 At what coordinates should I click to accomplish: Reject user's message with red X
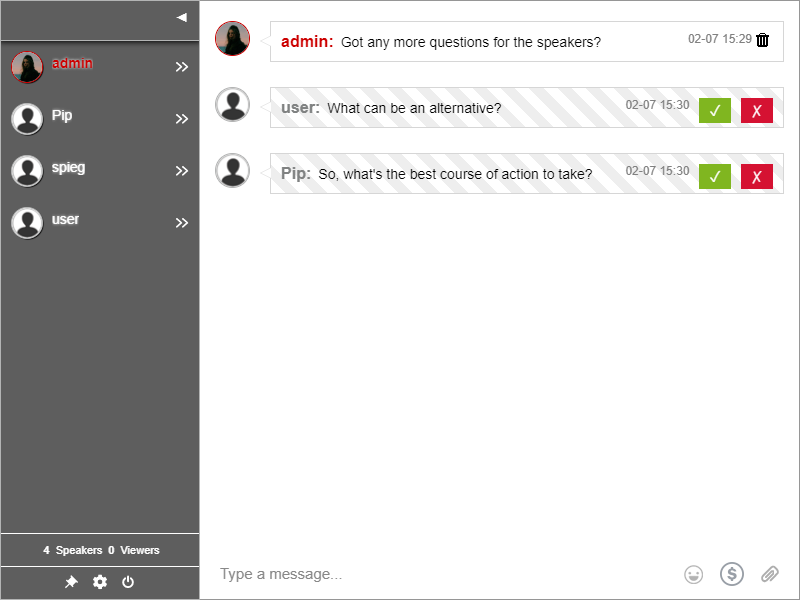(757, 111)
